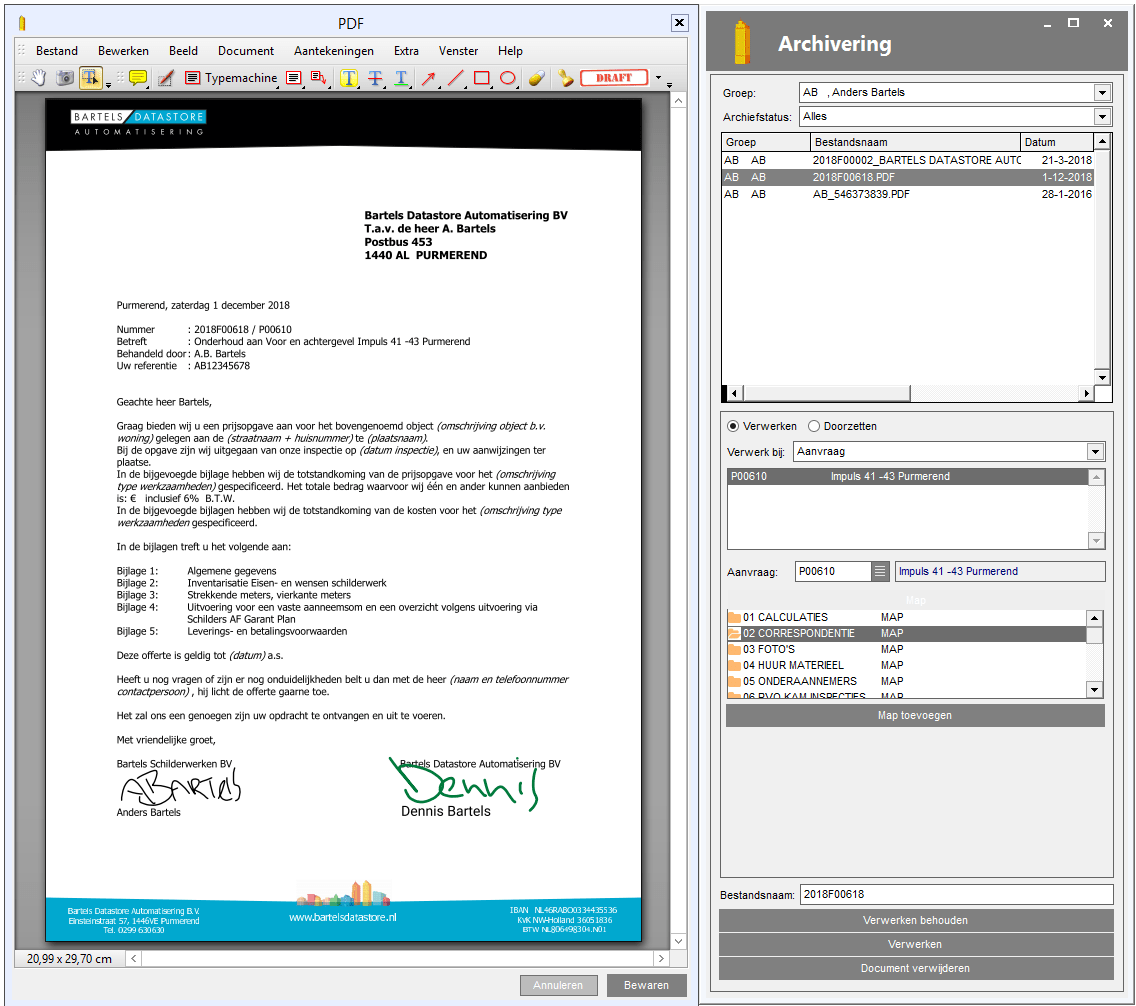This screenshot has height=1006, width=1136.
Task: Expand the Verwerk bij dropdown
Action: pos(1095,452)
